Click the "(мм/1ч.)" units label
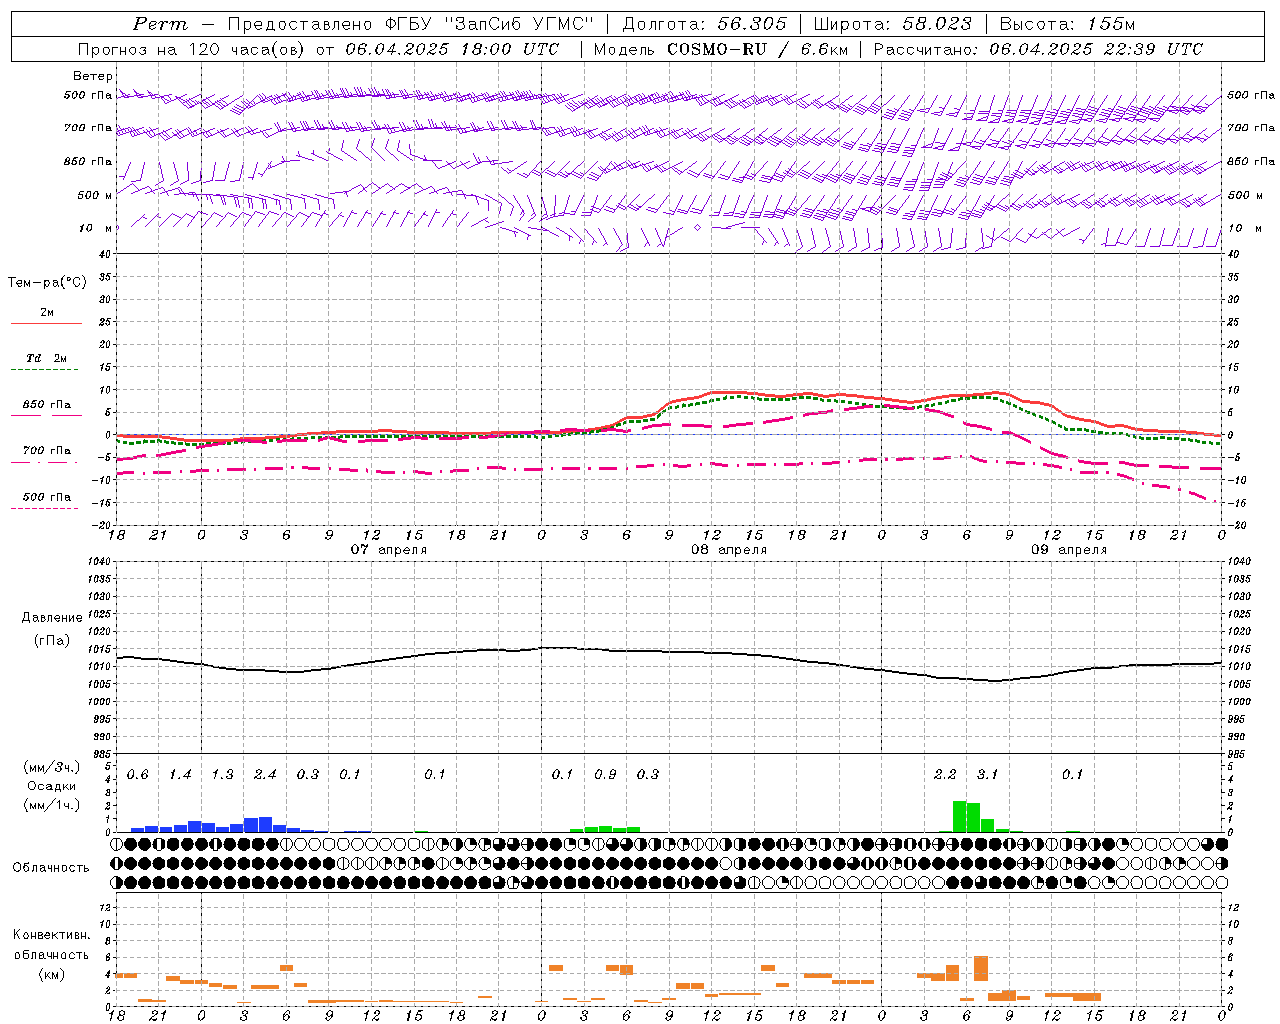Viewport: 1280px width, 1024px height. (x=52, y=805)
